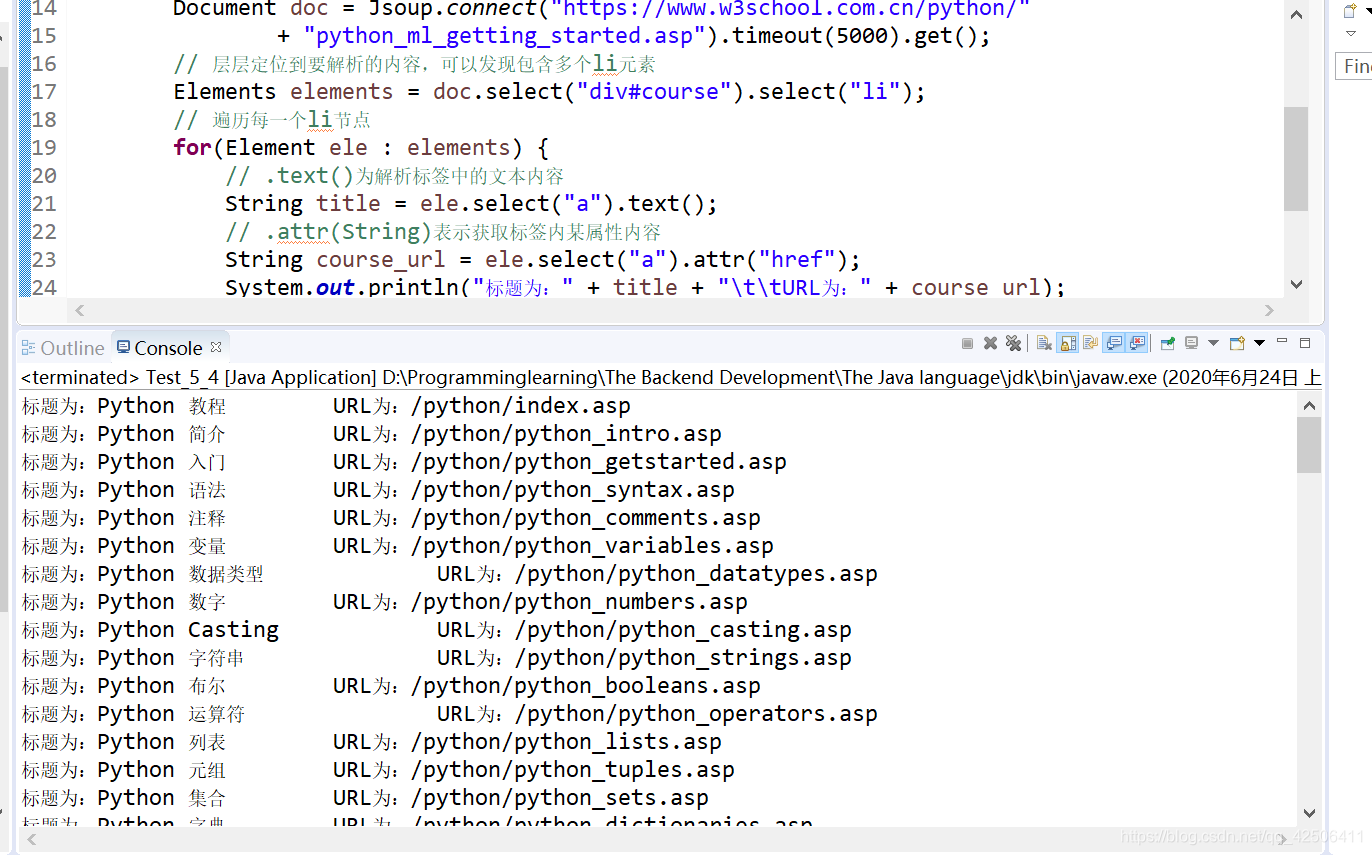This screenshot has width=1372, height=855.
Task: Remove all terminated launches with double X icon
Action: pyautogui.click(x=1013, y=343)
